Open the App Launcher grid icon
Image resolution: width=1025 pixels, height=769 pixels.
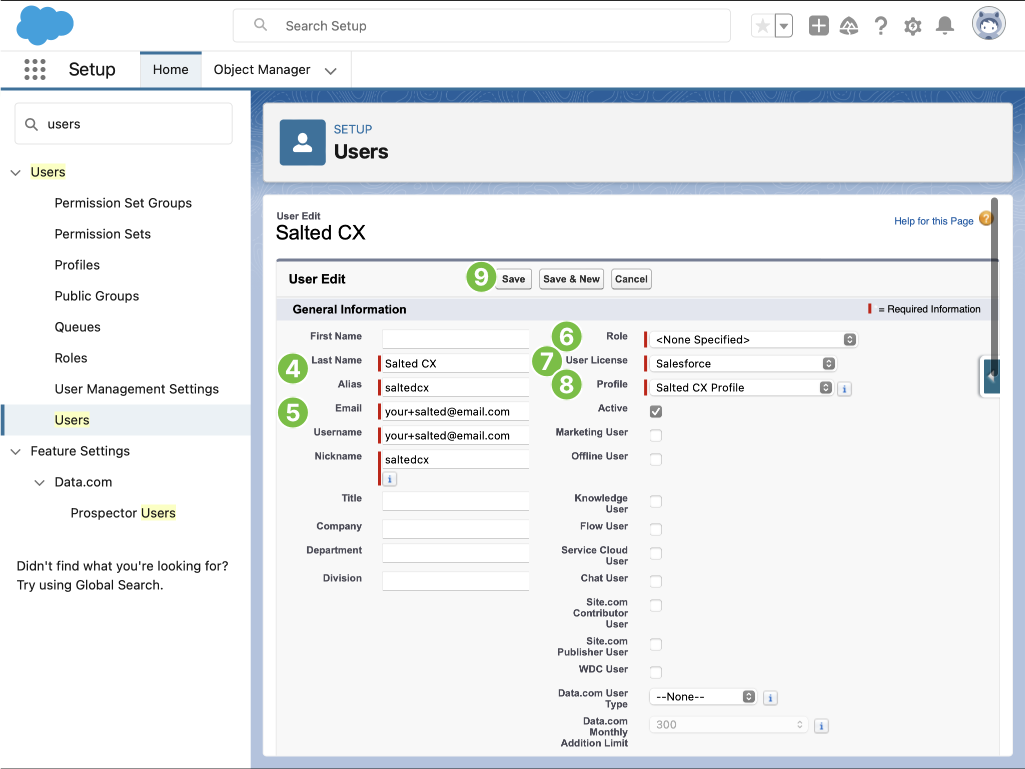coord(35,70)
